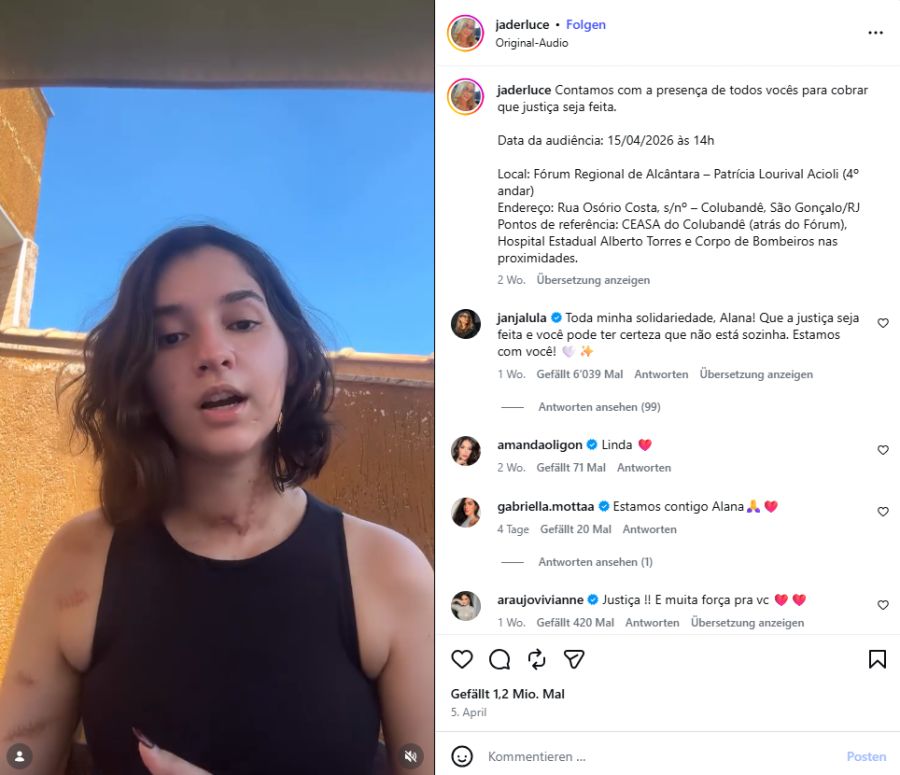Open janjalula's profile picture

(x=465, y=324)
